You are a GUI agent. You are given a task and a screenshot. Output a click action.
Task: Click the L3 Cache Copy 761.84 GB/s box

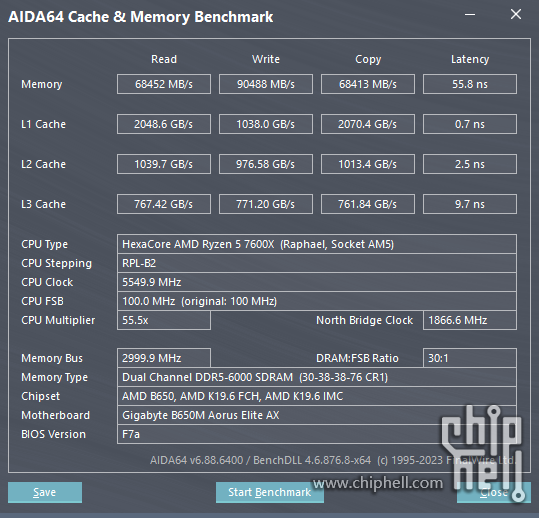click(x=368, y=204)
